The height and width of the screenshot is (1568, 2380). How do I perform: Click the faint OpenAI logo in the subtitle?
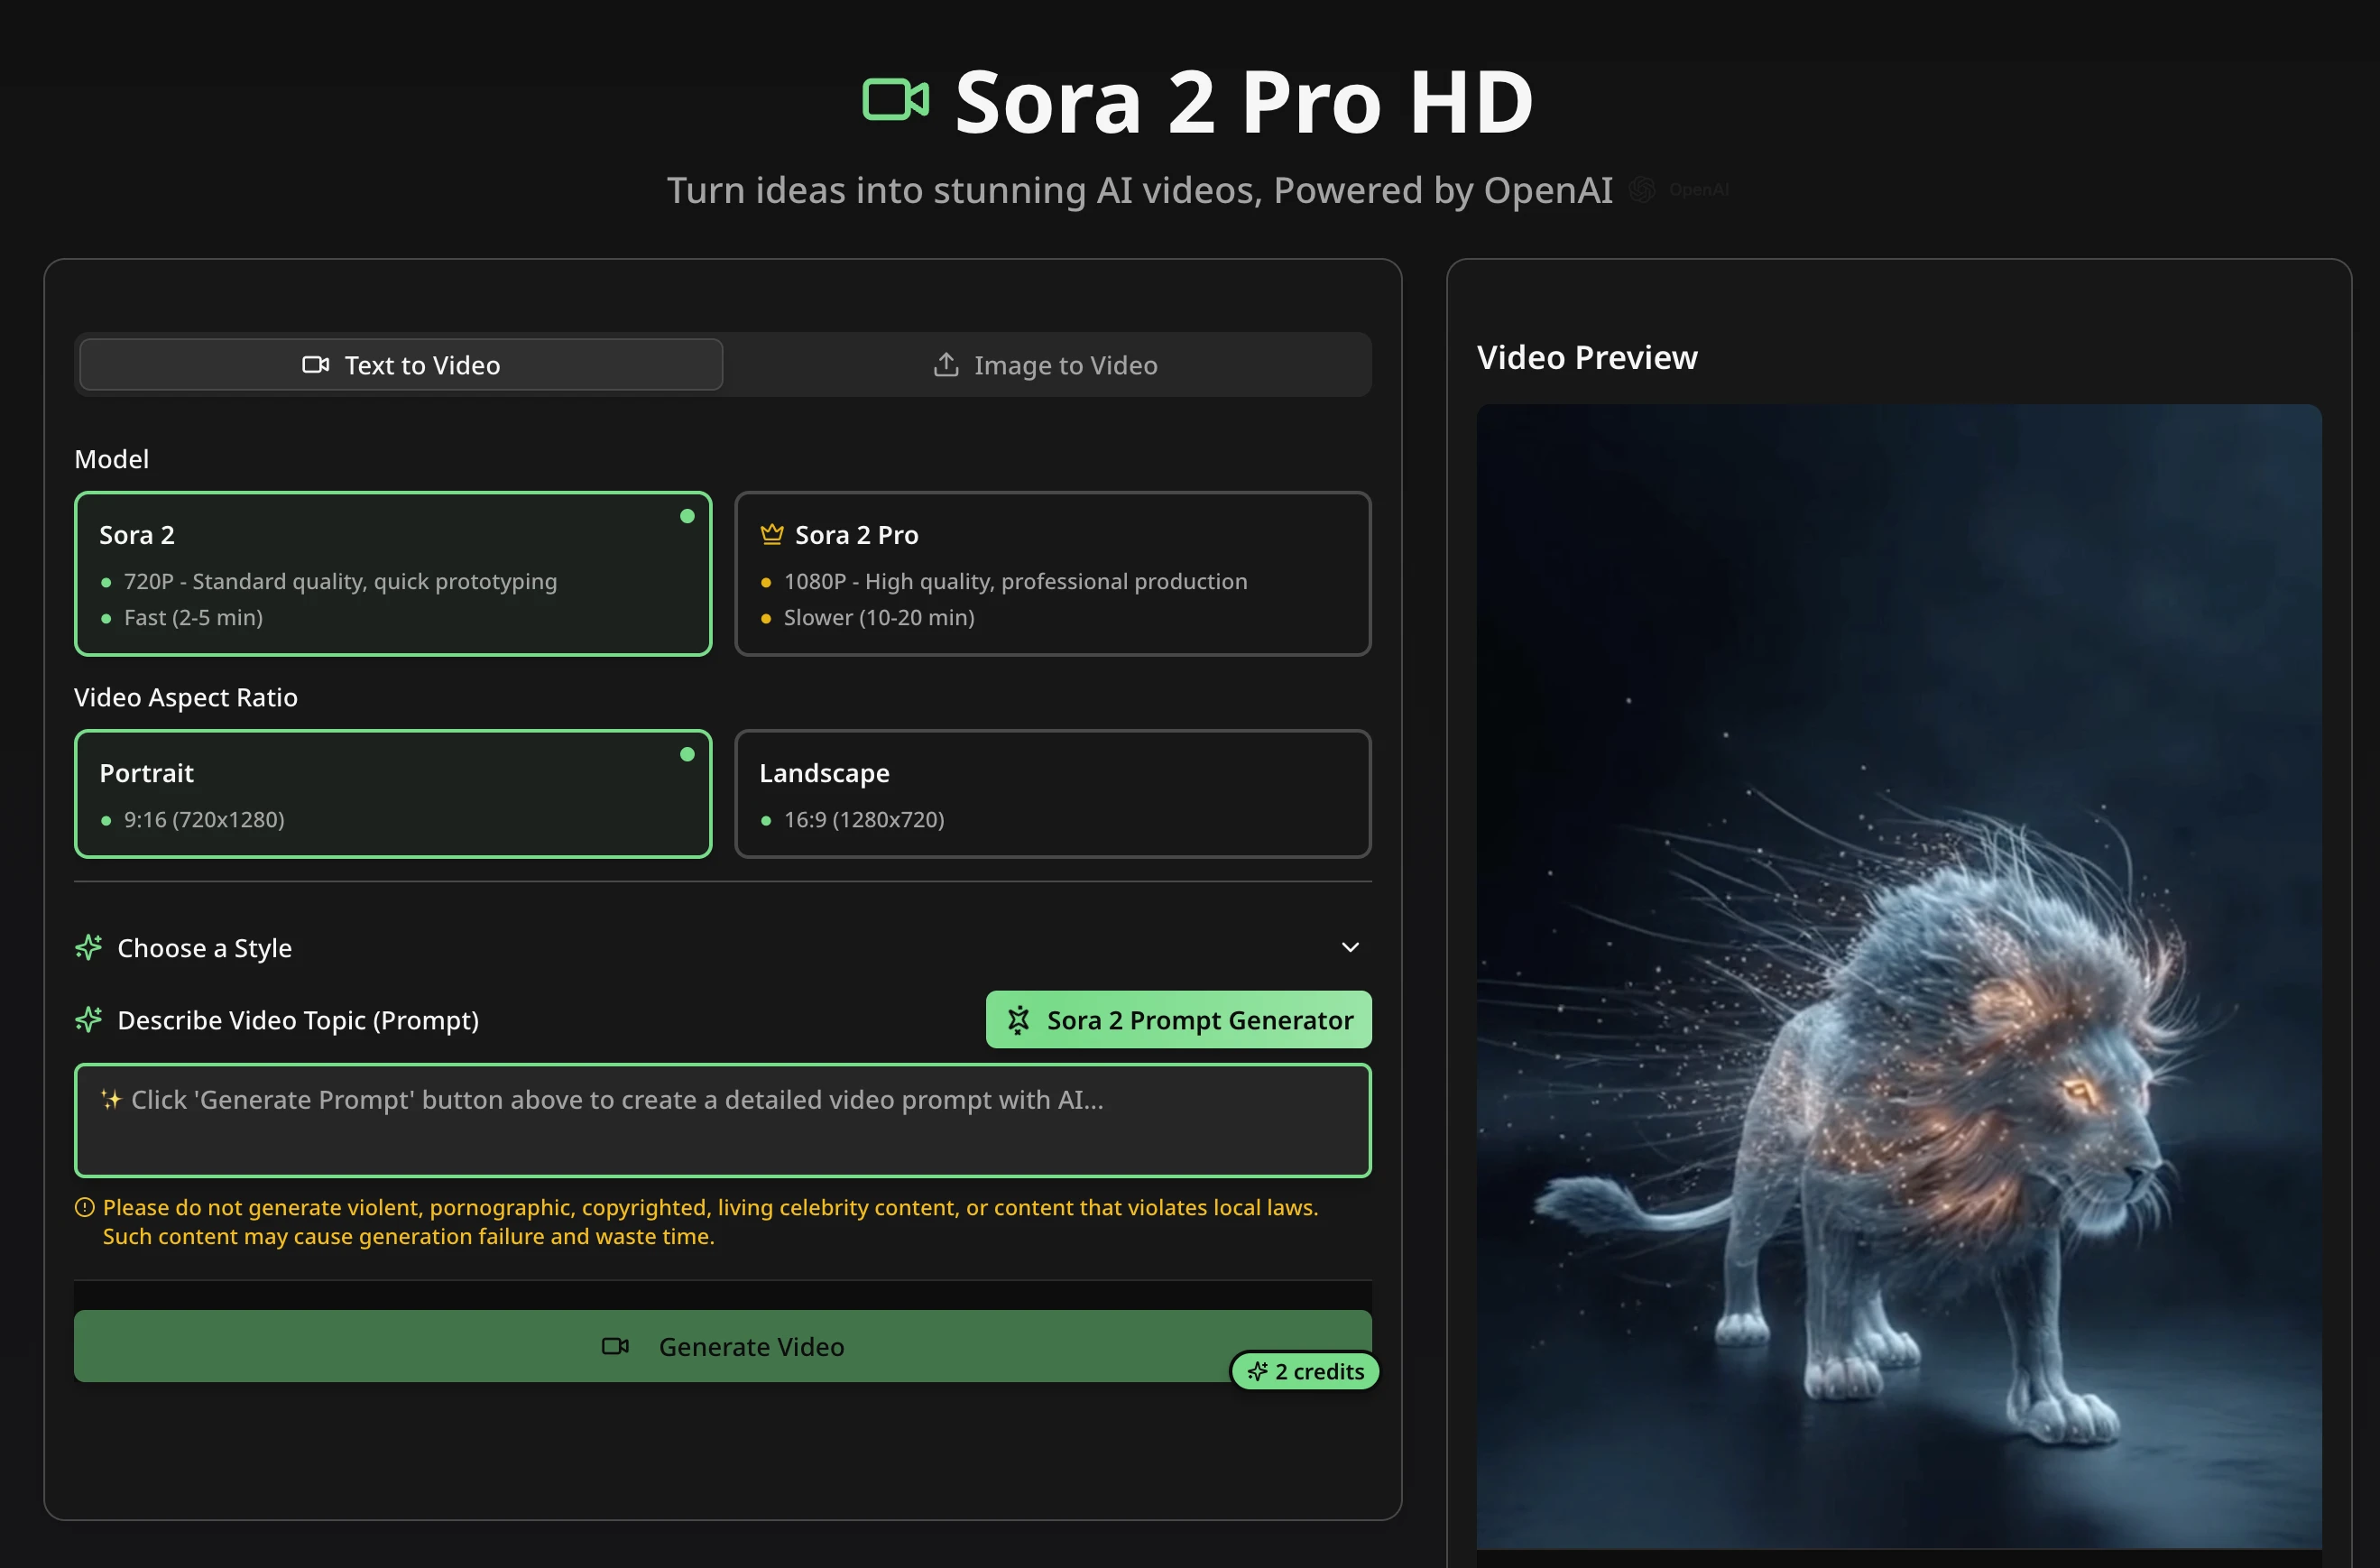[x=1641, y=190]
